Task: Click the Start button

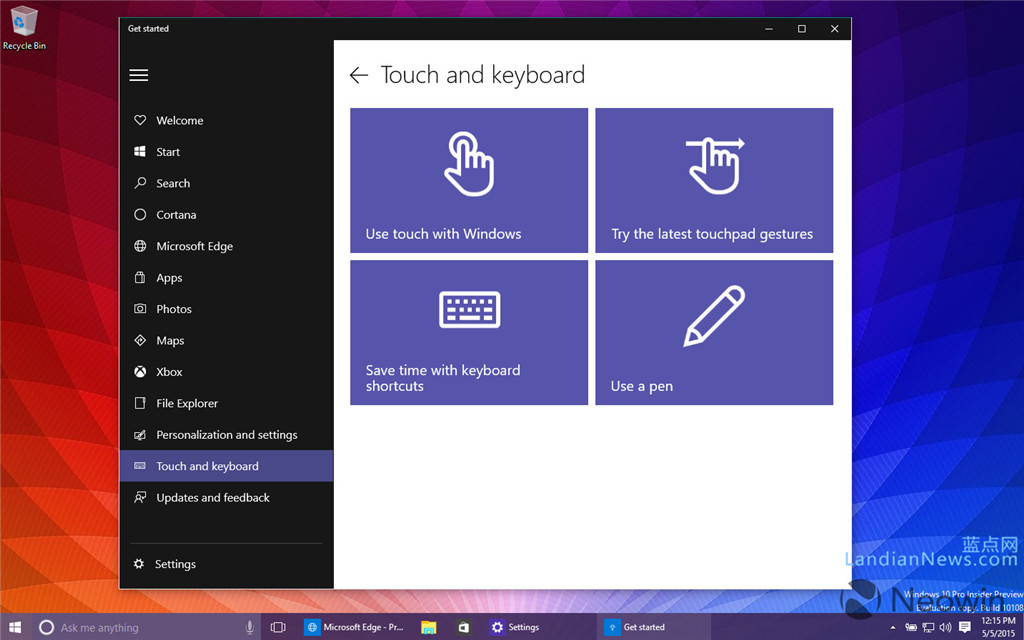Action: point(14,627)
